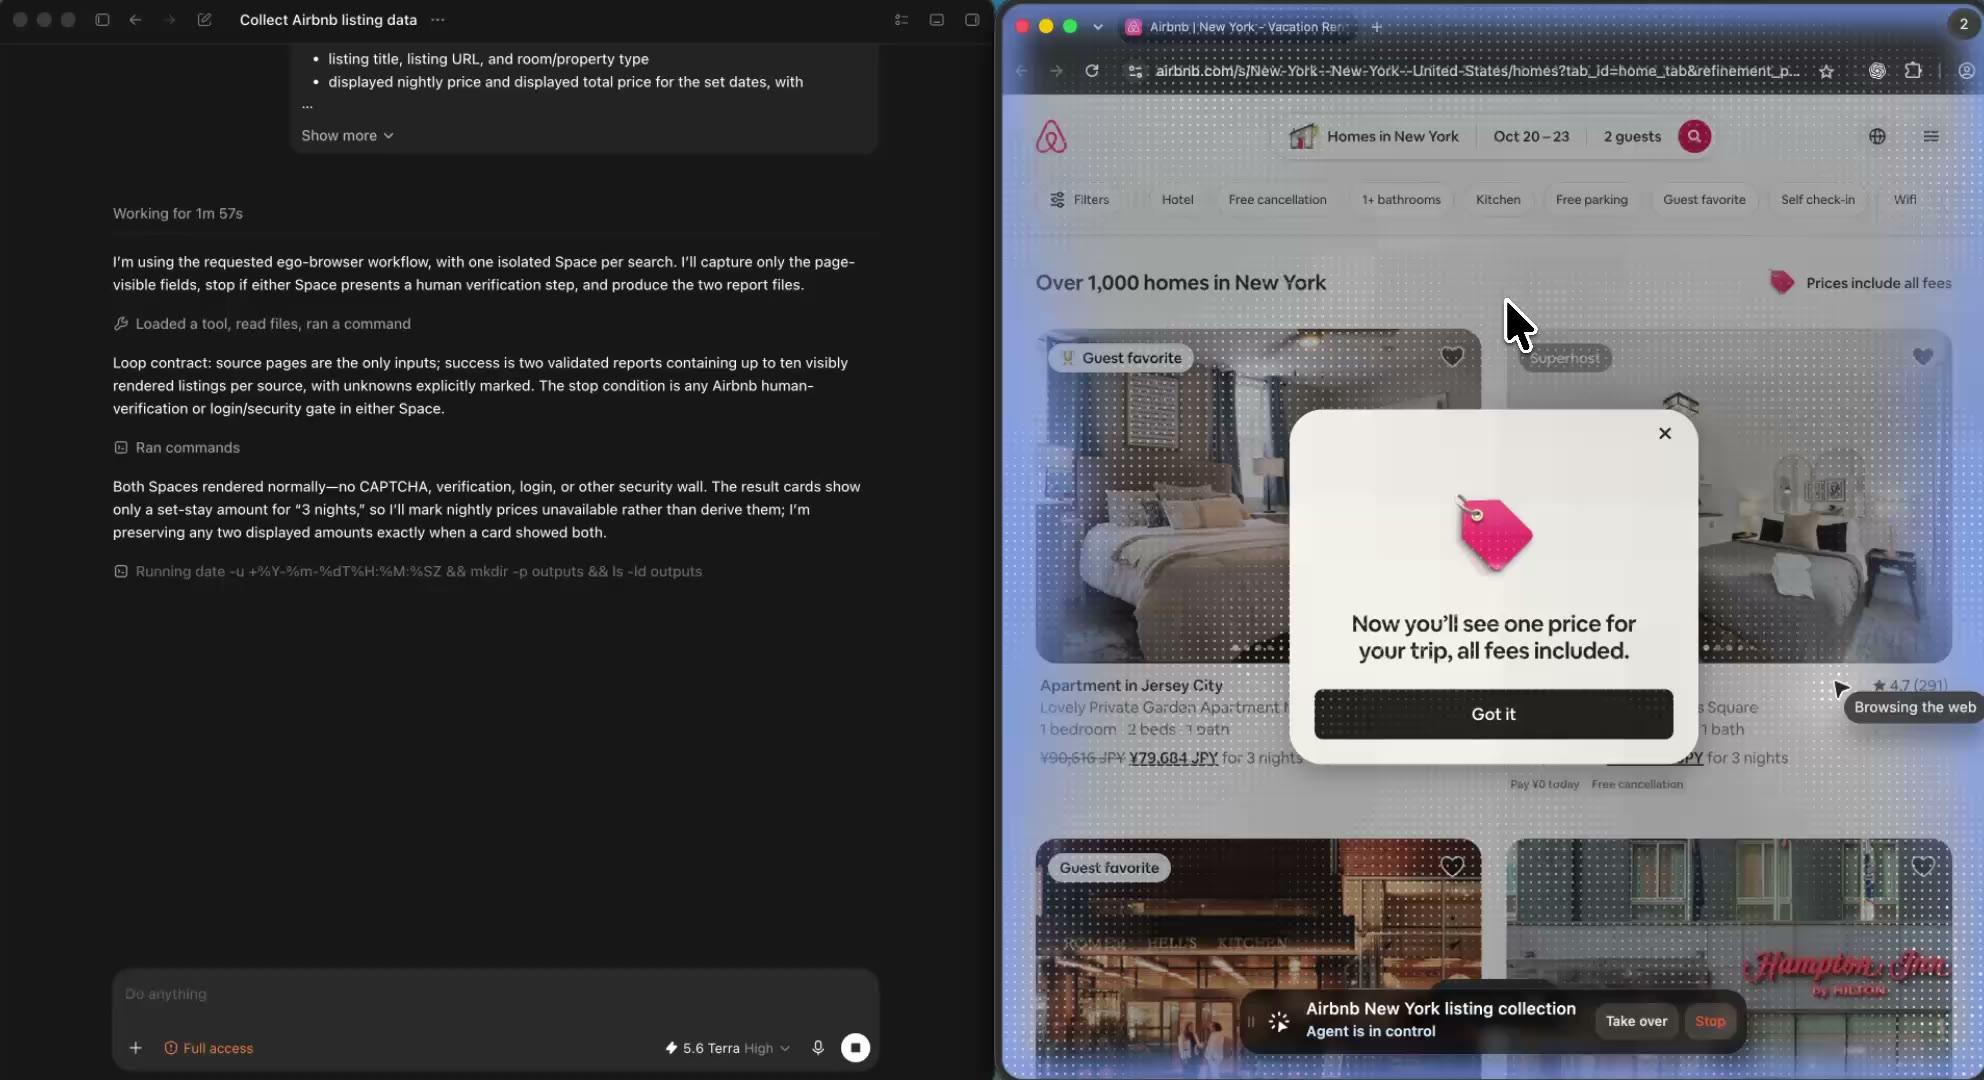This screenshot has width=1984, height=1080.
Task: Open the Airbnb hamburger menu
Action: [x=1931, y=137]
